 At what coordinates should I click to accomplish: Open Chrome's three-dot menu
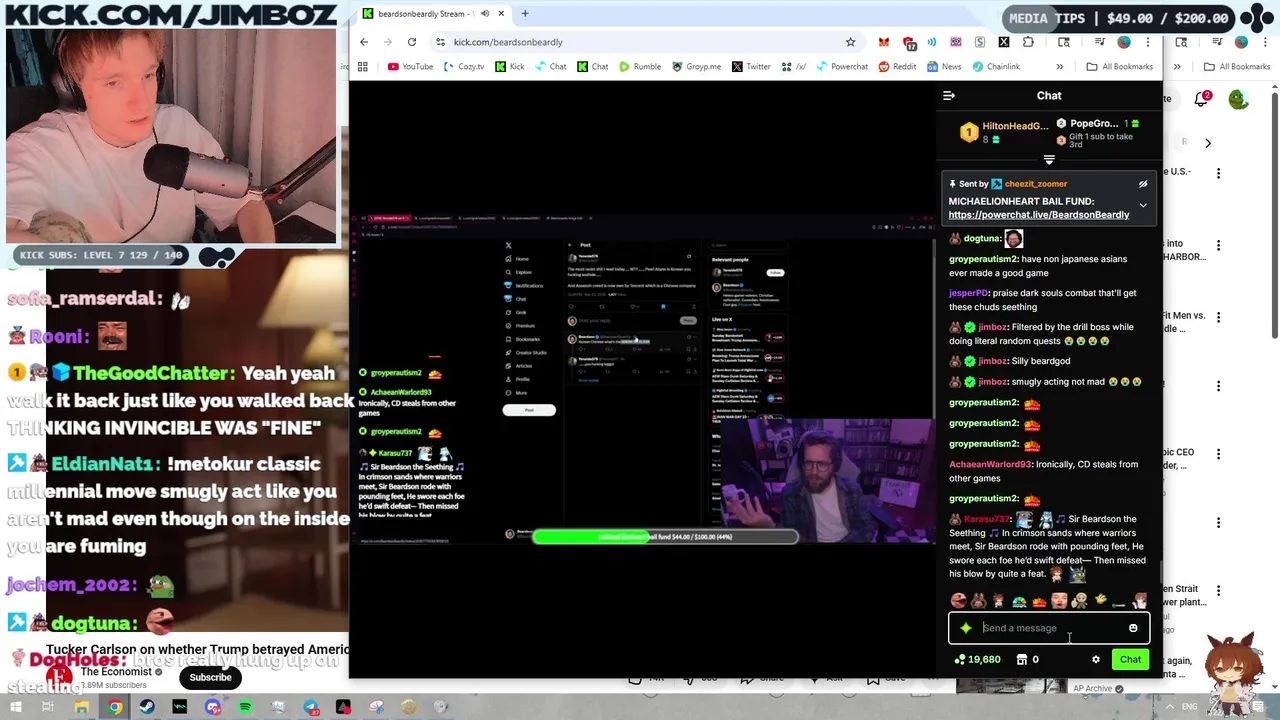click(1148, 42)
